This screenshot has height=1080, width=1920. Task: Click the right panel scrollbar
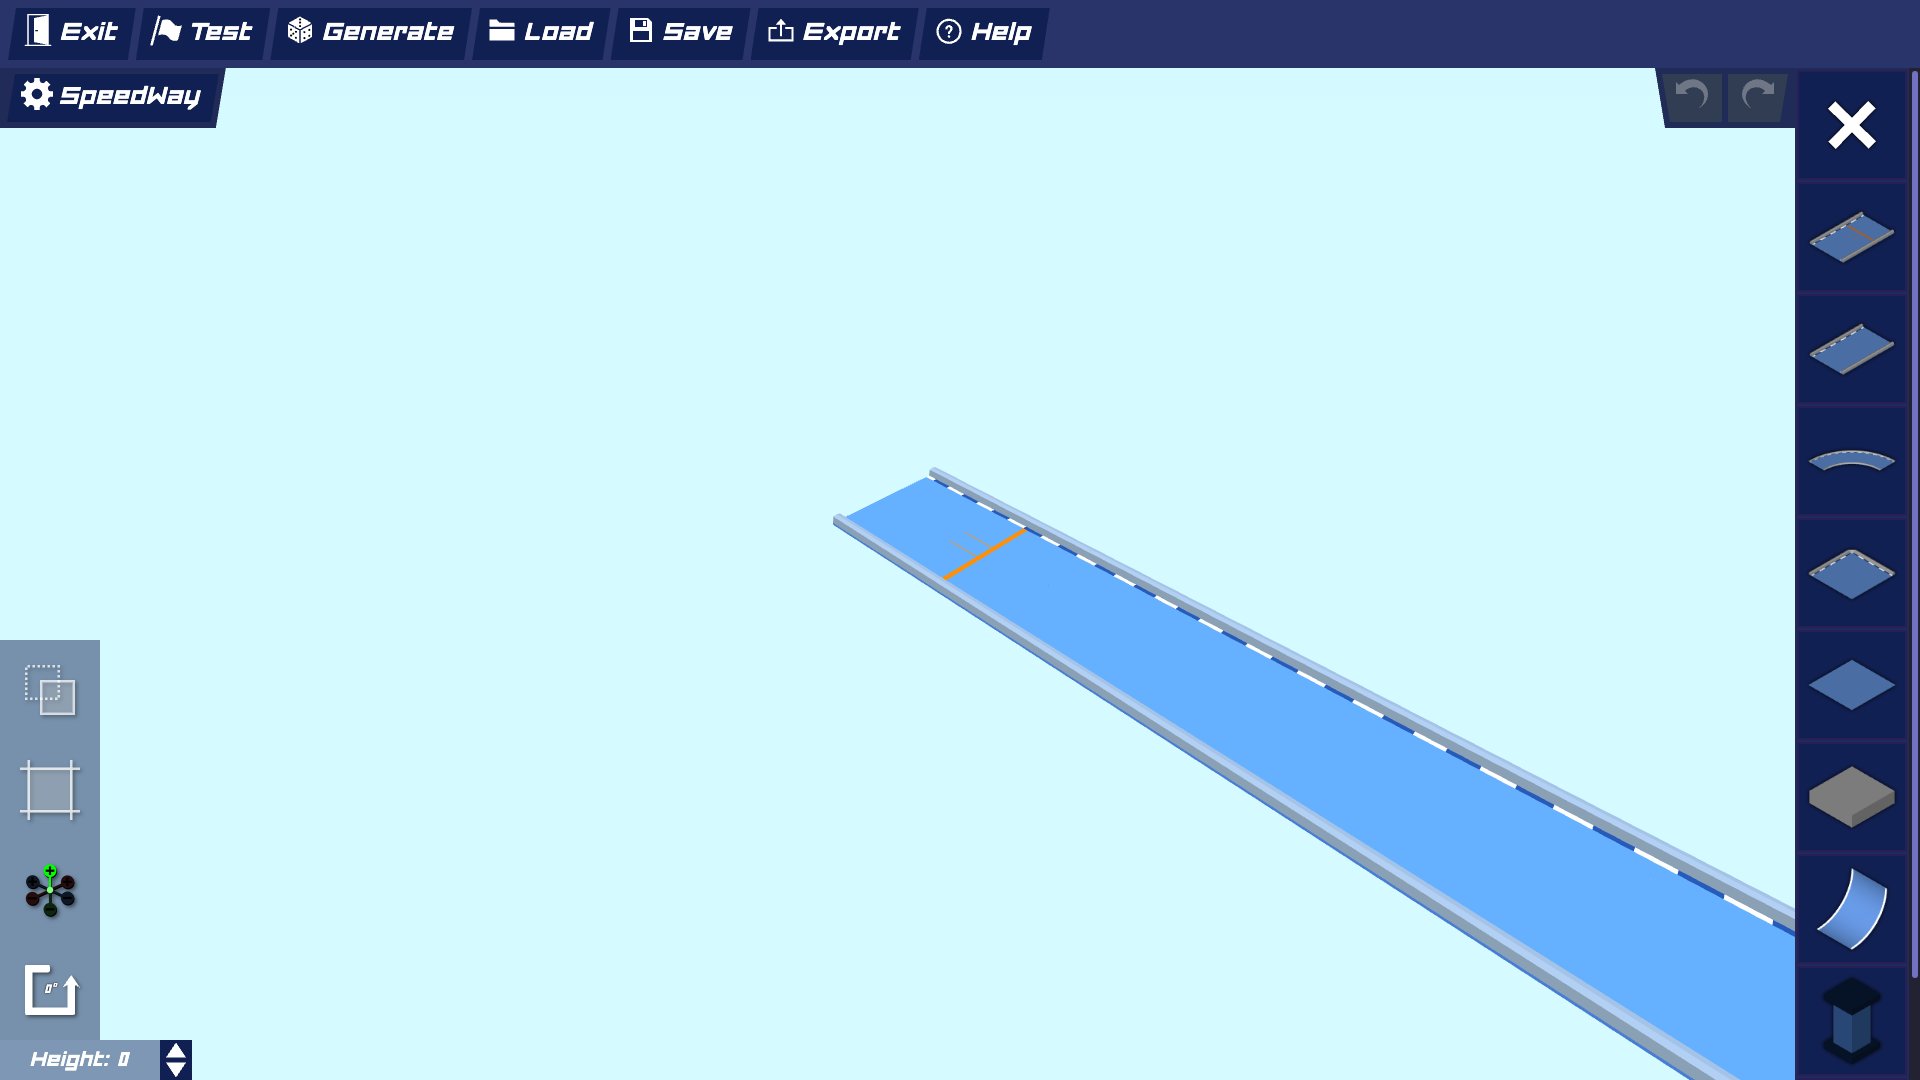point(1914,520)
